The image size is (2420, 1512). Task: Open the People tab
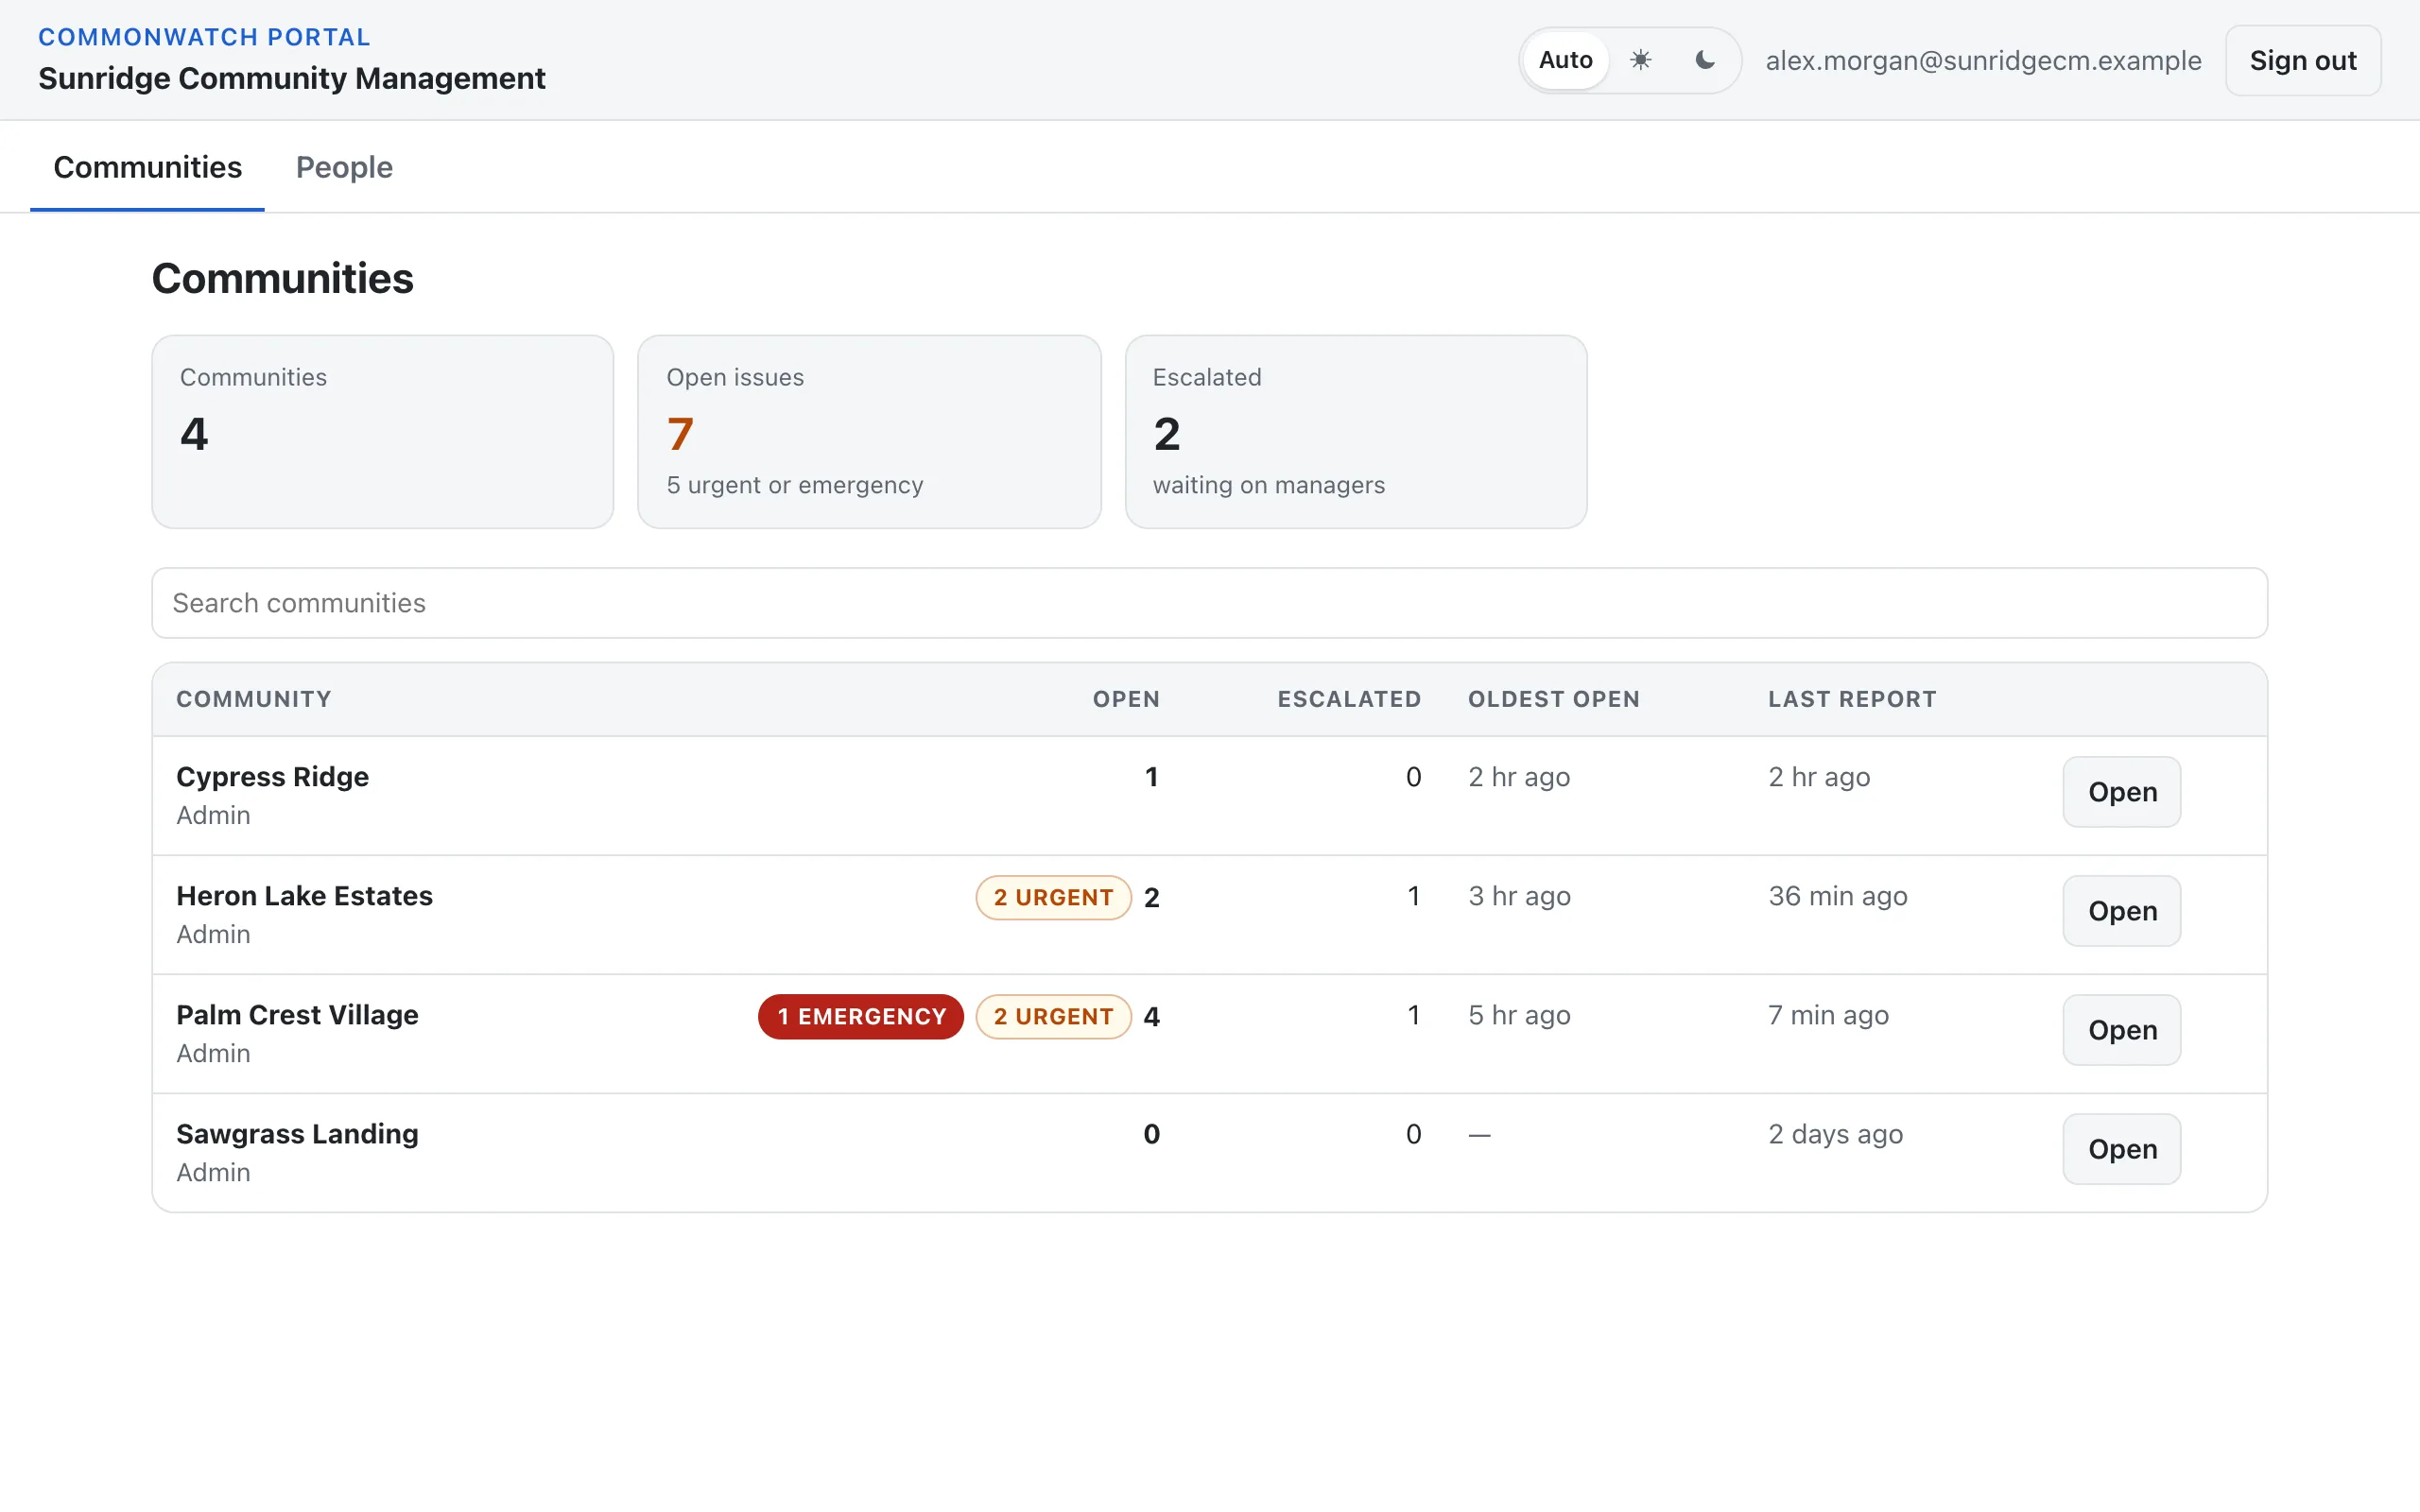344,167
